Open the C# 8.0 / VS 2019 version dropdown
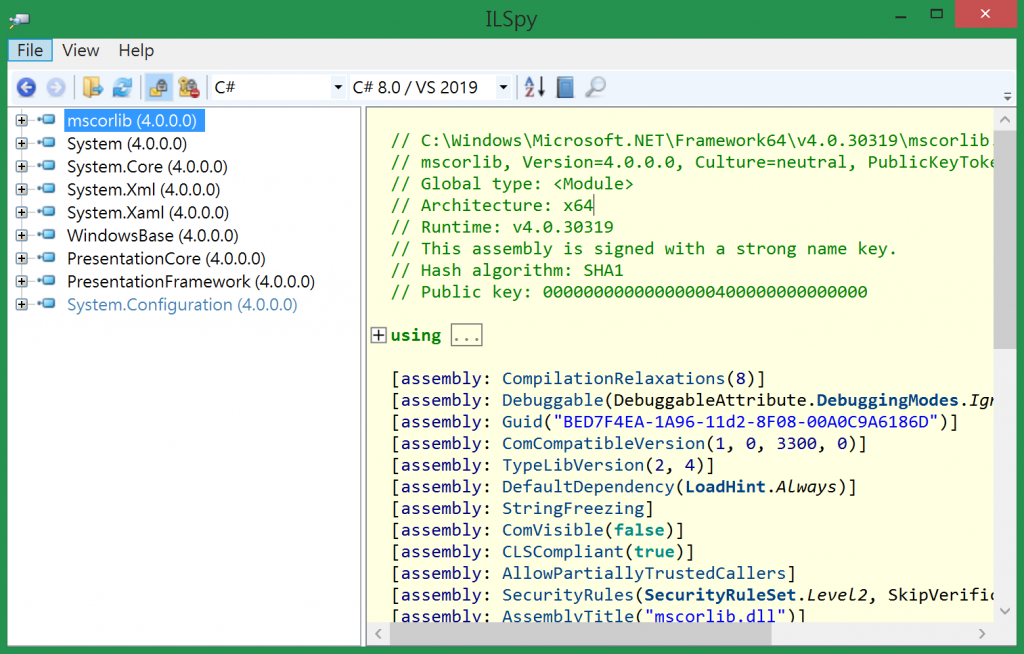Screen dimensions: 1024x654 click(430, 87)
